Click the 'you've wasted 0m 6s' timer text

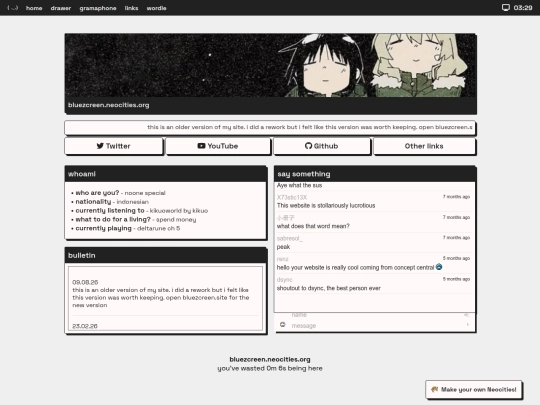[270, 368]
